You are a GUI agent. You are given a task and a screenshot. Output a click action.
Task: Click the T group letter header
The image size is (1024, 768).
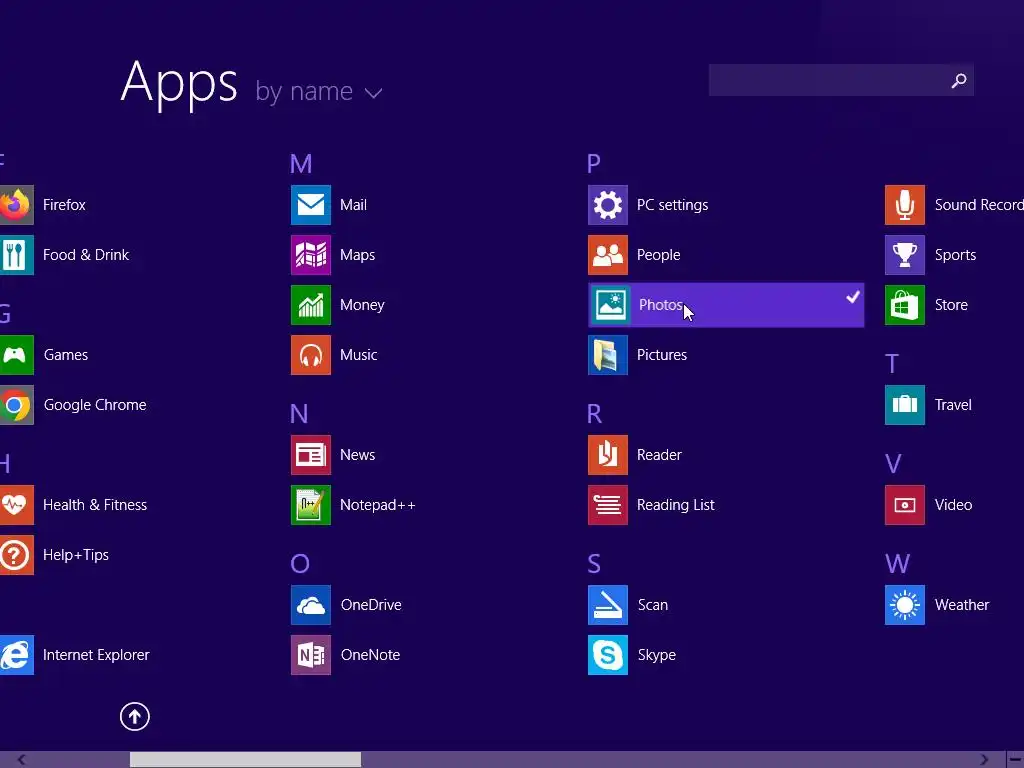892,364
